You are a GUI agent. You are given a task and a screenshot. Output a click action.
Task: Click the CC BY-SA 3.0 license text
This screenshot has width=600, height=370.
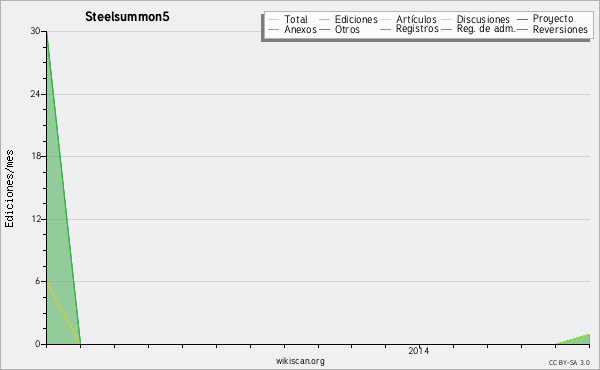(569, 363)
